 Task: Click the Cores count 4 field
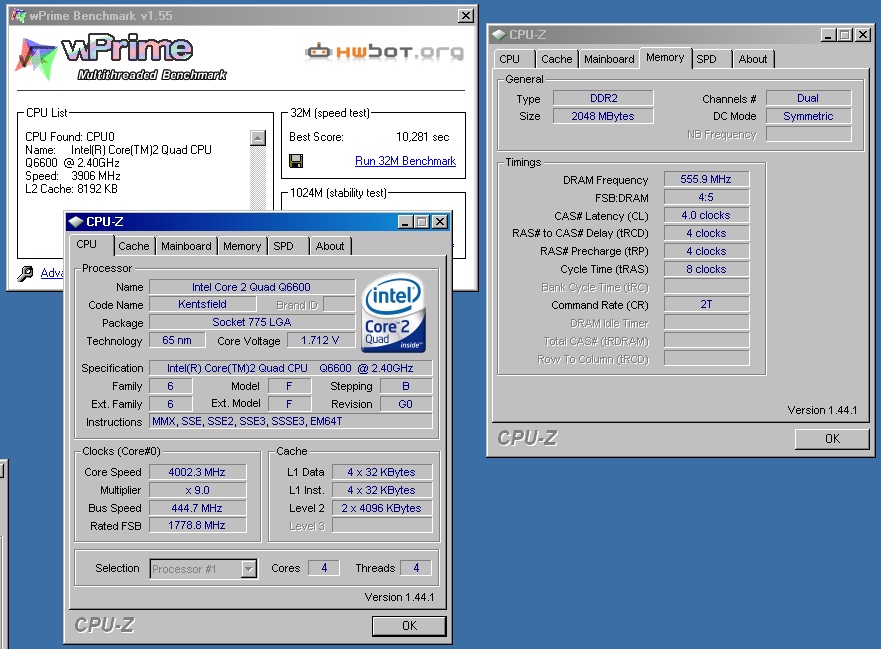[324, 568]
